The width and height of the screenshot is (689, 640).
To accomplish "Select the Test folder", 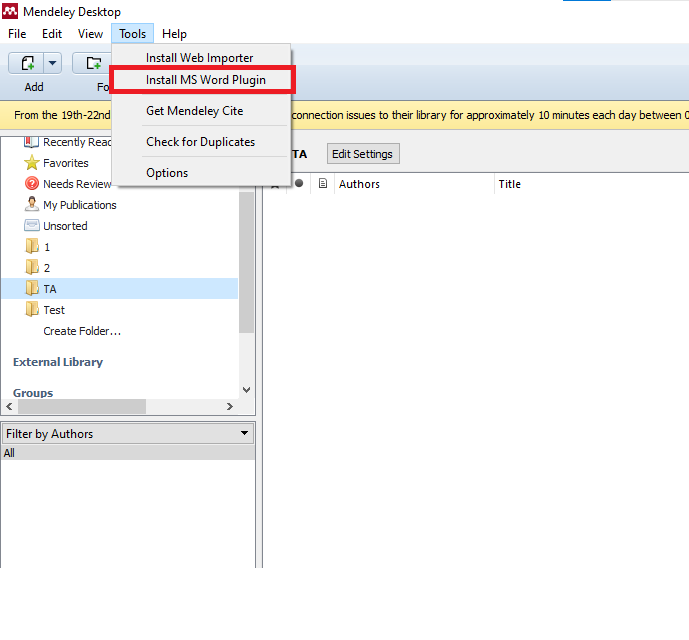I will tap(54, 310).
